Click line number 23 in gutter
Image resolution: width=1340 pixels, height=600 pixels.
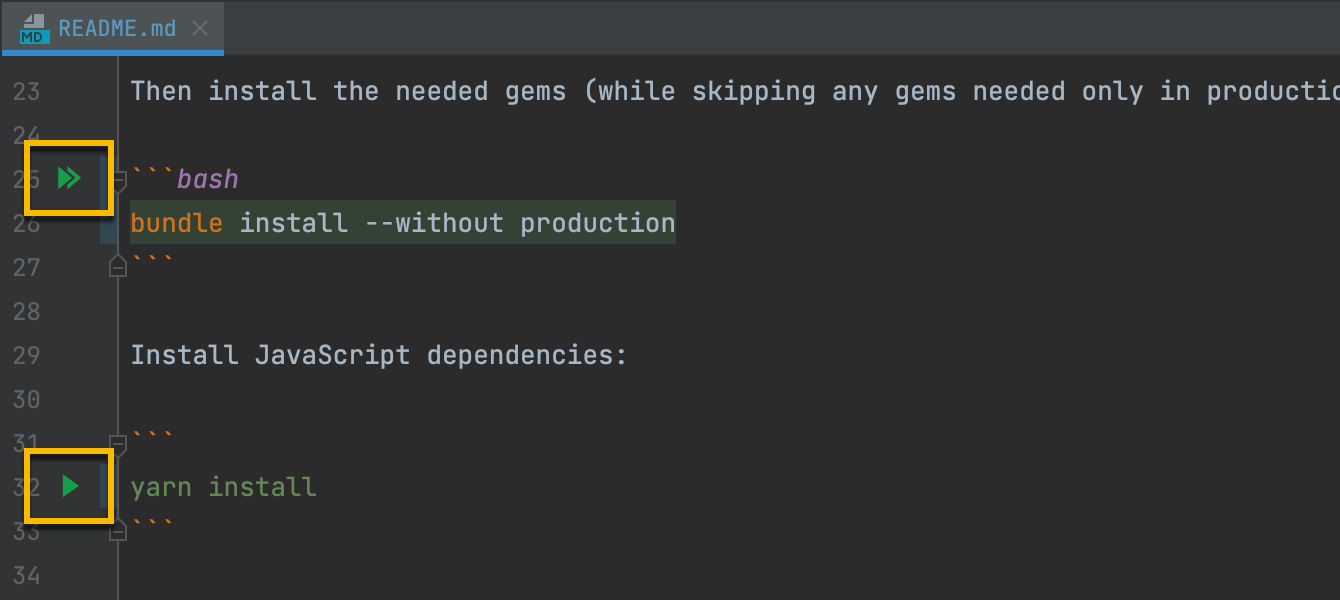[27, 92]
